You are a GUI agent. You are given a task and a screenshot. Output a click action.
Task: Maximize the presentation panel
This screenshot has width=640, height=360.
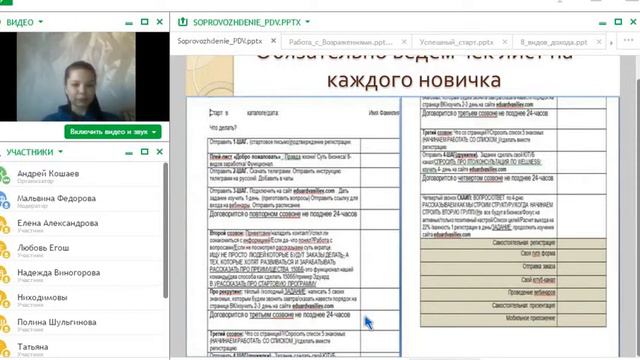click(x=618, y=22)
